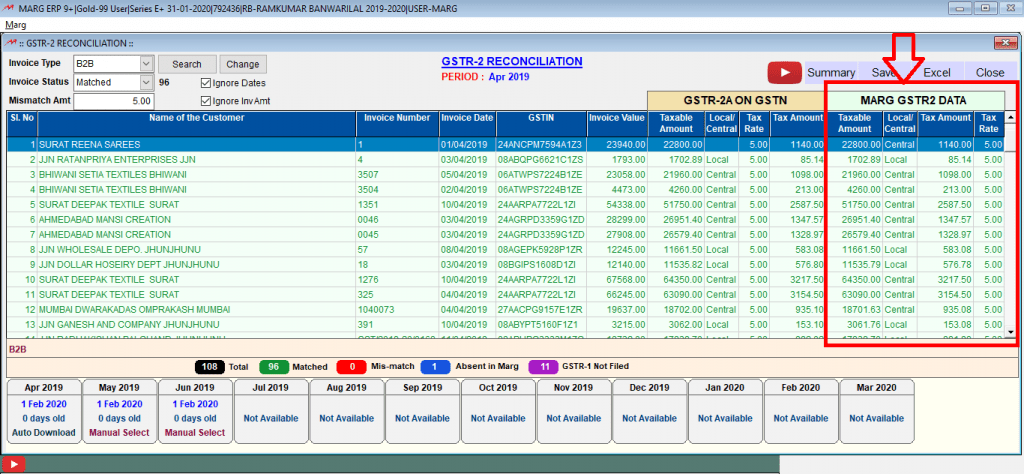This screenshot has width=1024, height=474.
Task: Click invoice number 3504
Action: point(367,189)
